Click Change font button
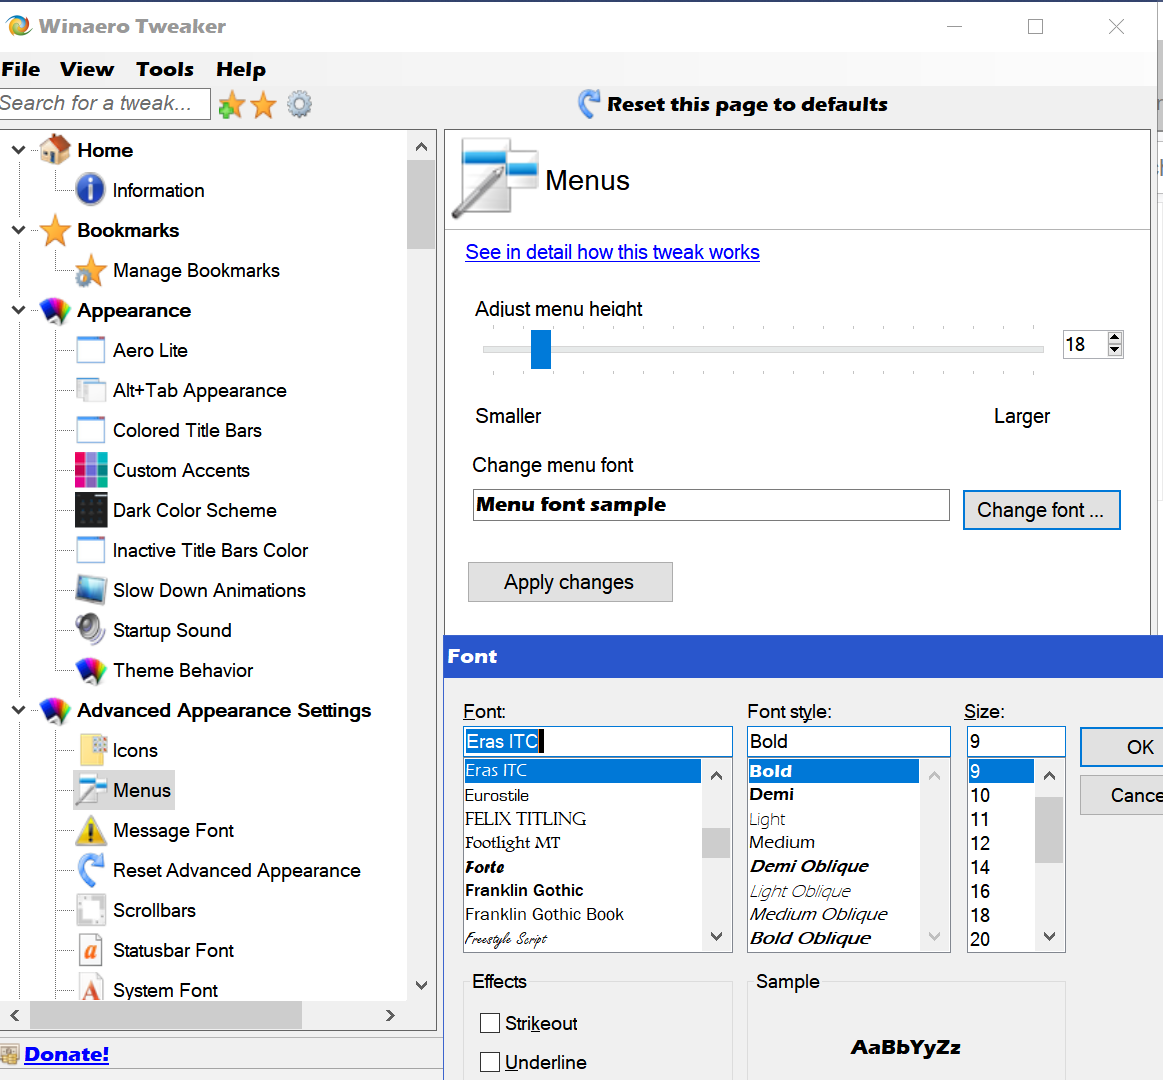Screen dimensions: 1163x1080 pyautogui.click(x=1041, y=510)
